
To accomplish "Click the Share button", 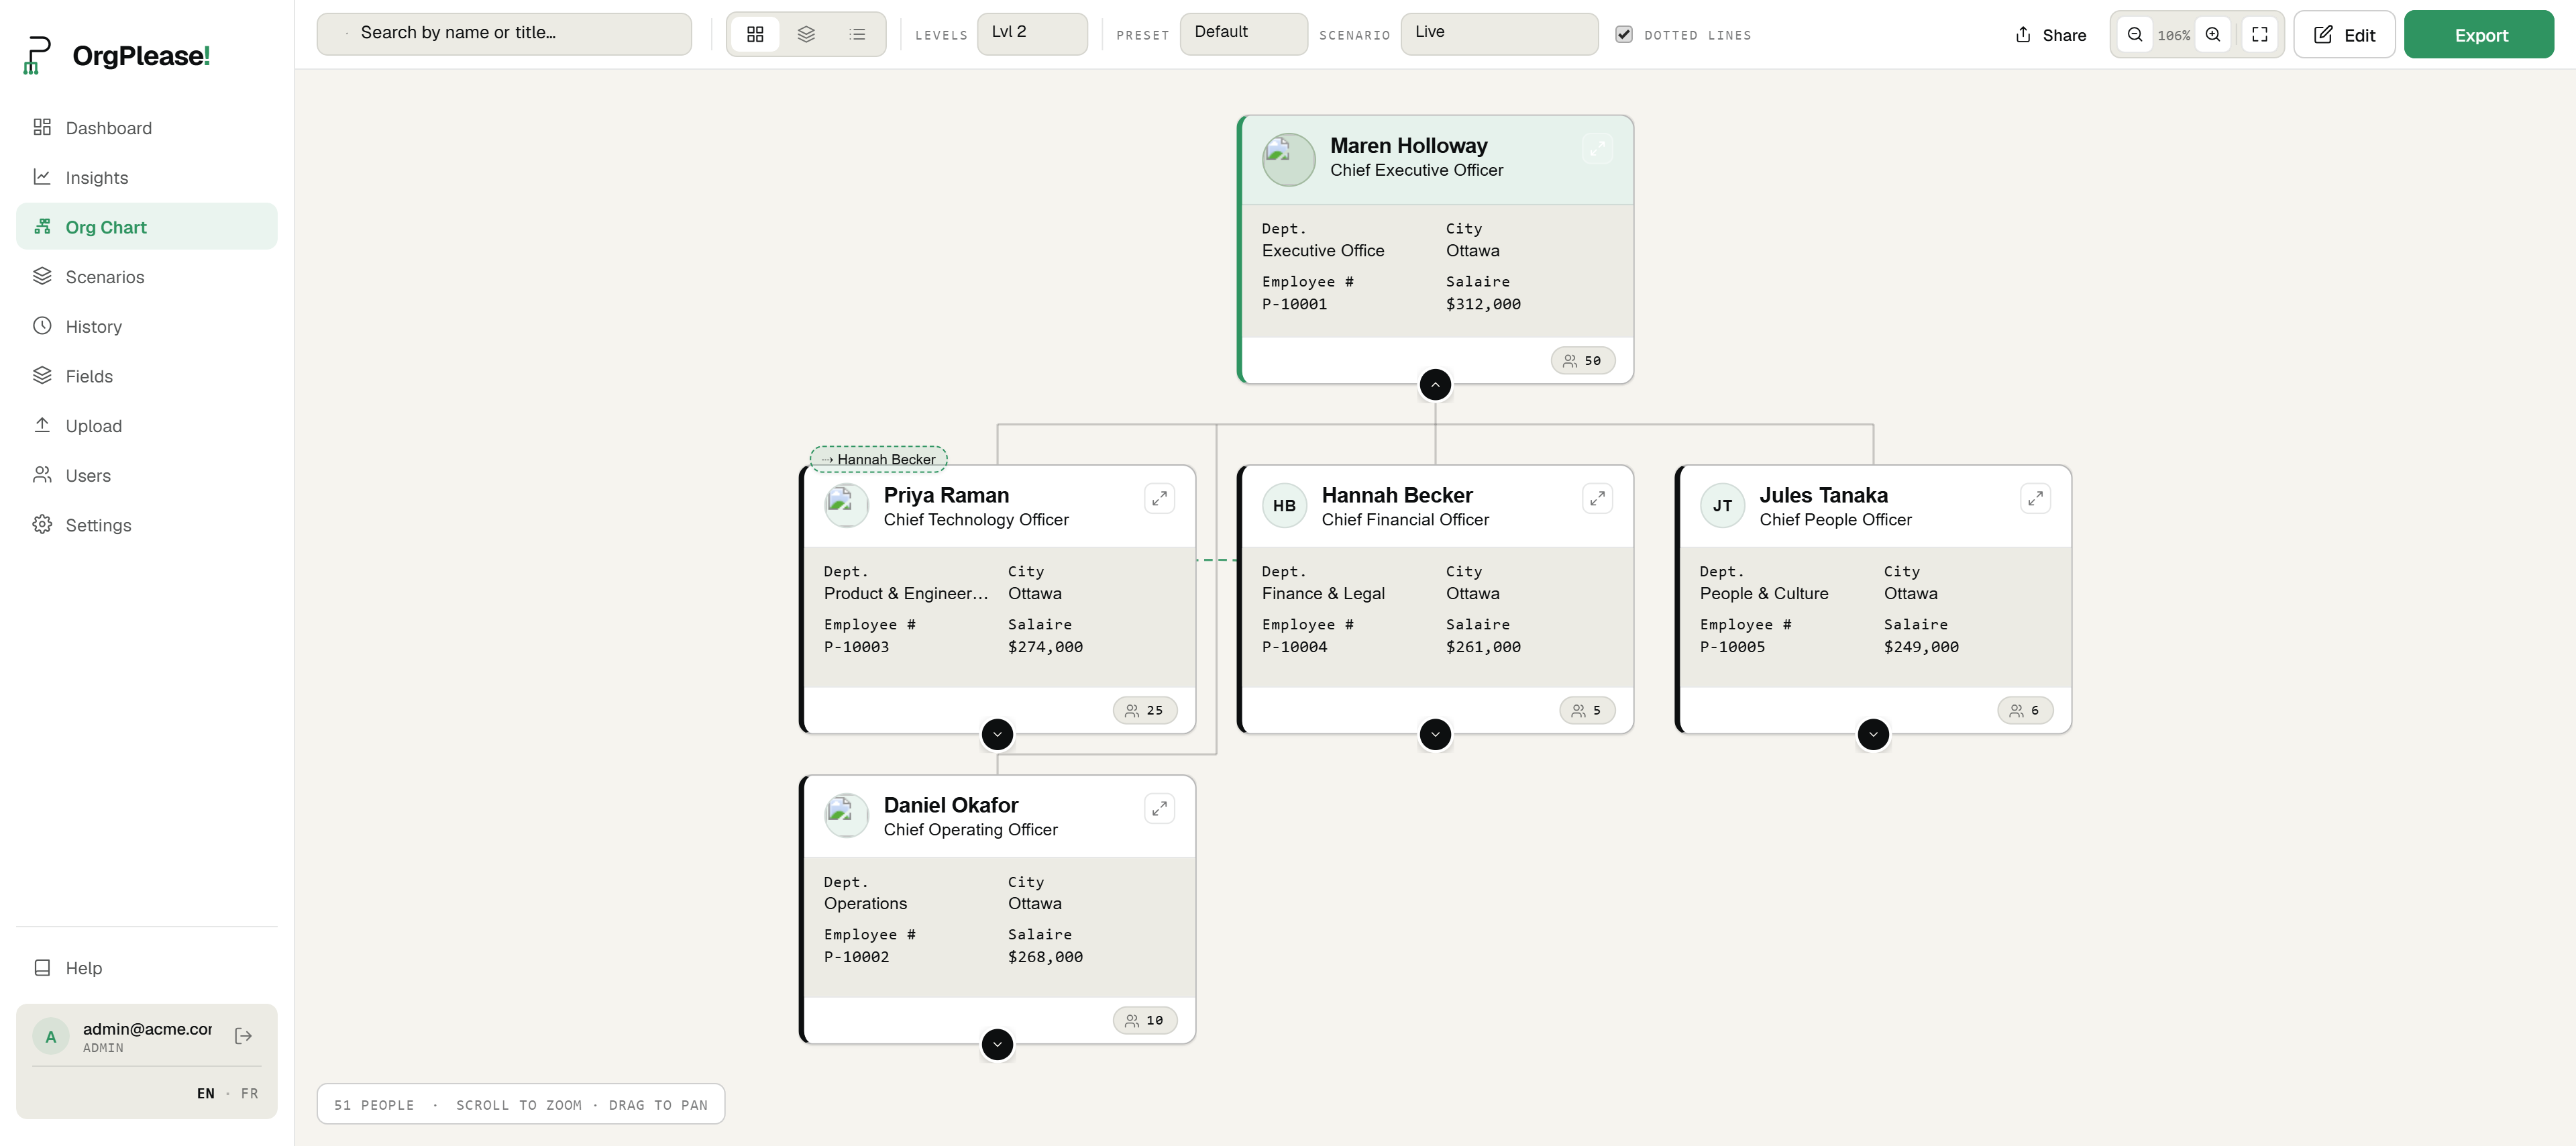I will click(x=2050, y=35).
